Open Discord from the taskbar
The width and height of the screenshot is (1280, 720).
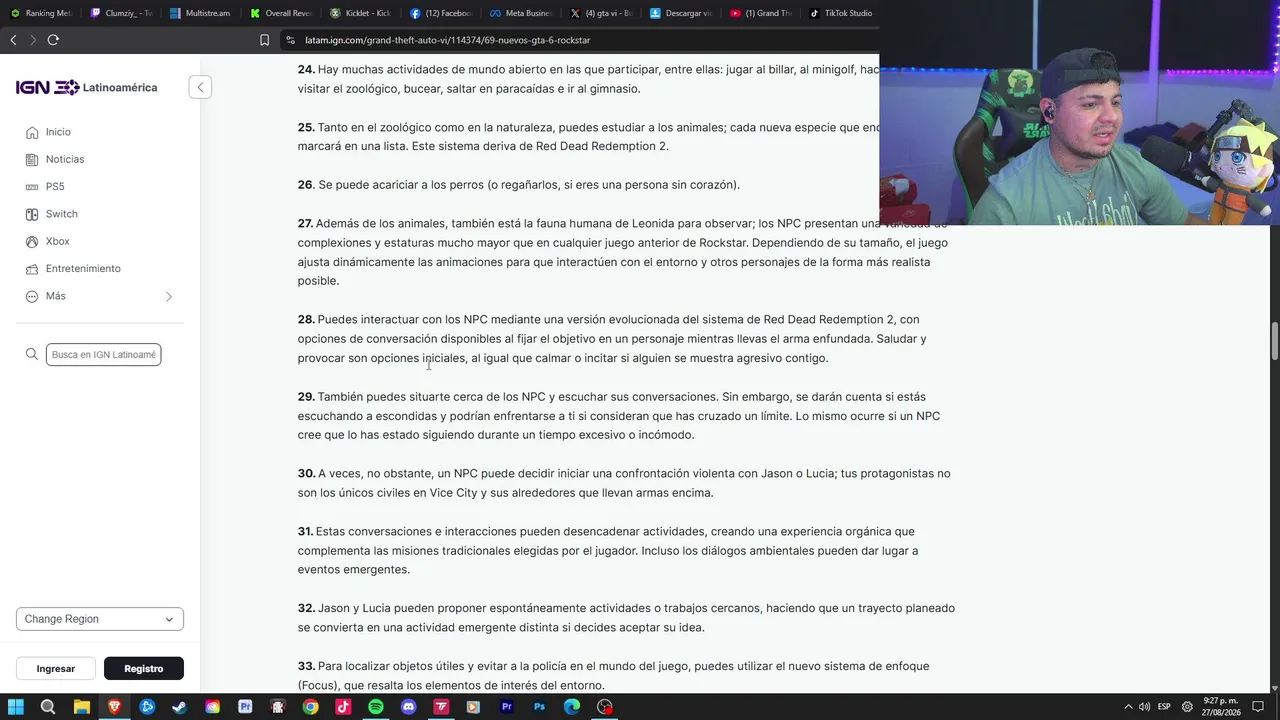coord(408,707)
